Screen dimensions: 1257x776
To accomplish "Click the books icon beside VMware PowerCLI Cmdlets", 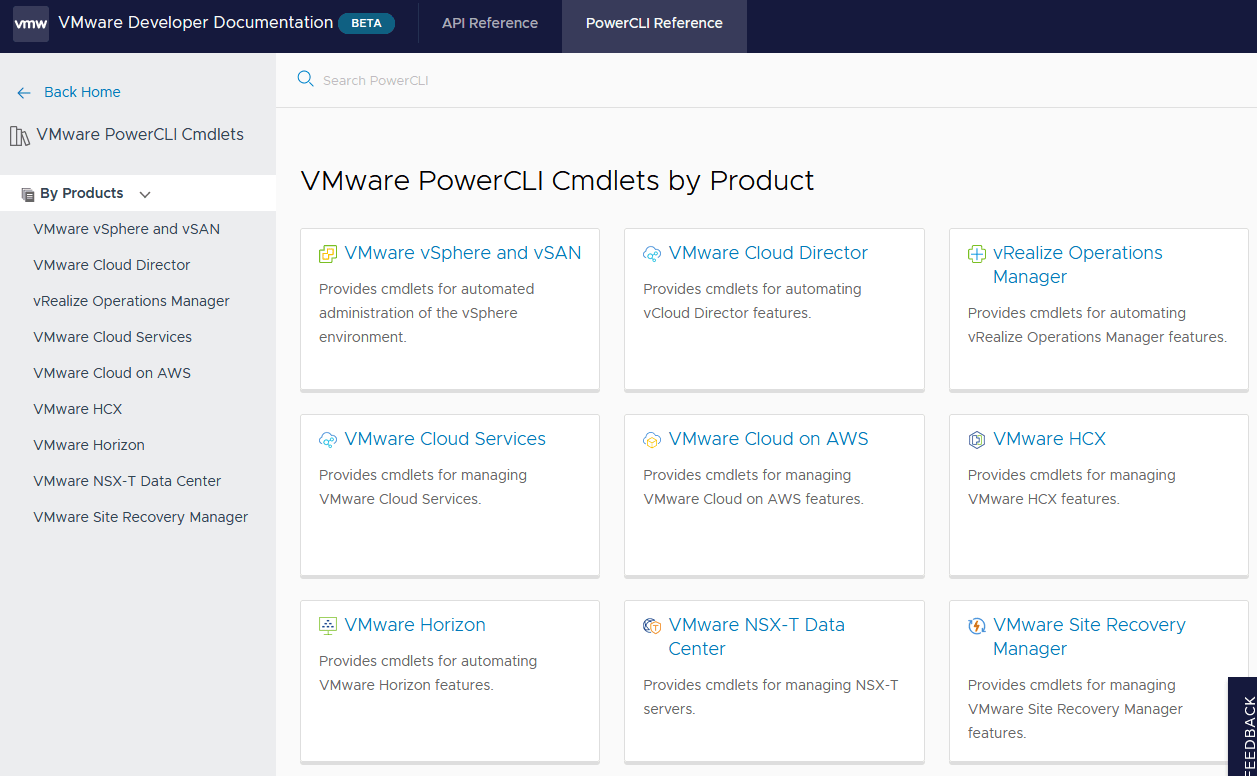I will coord(20,135).
